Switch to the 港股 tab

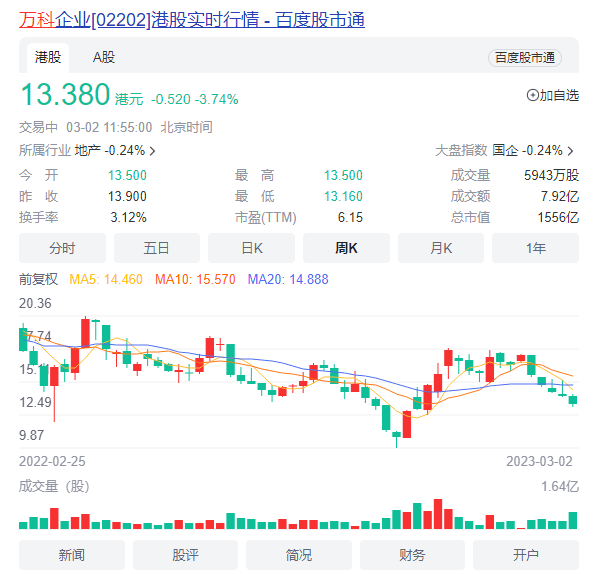tap(48, 58)
